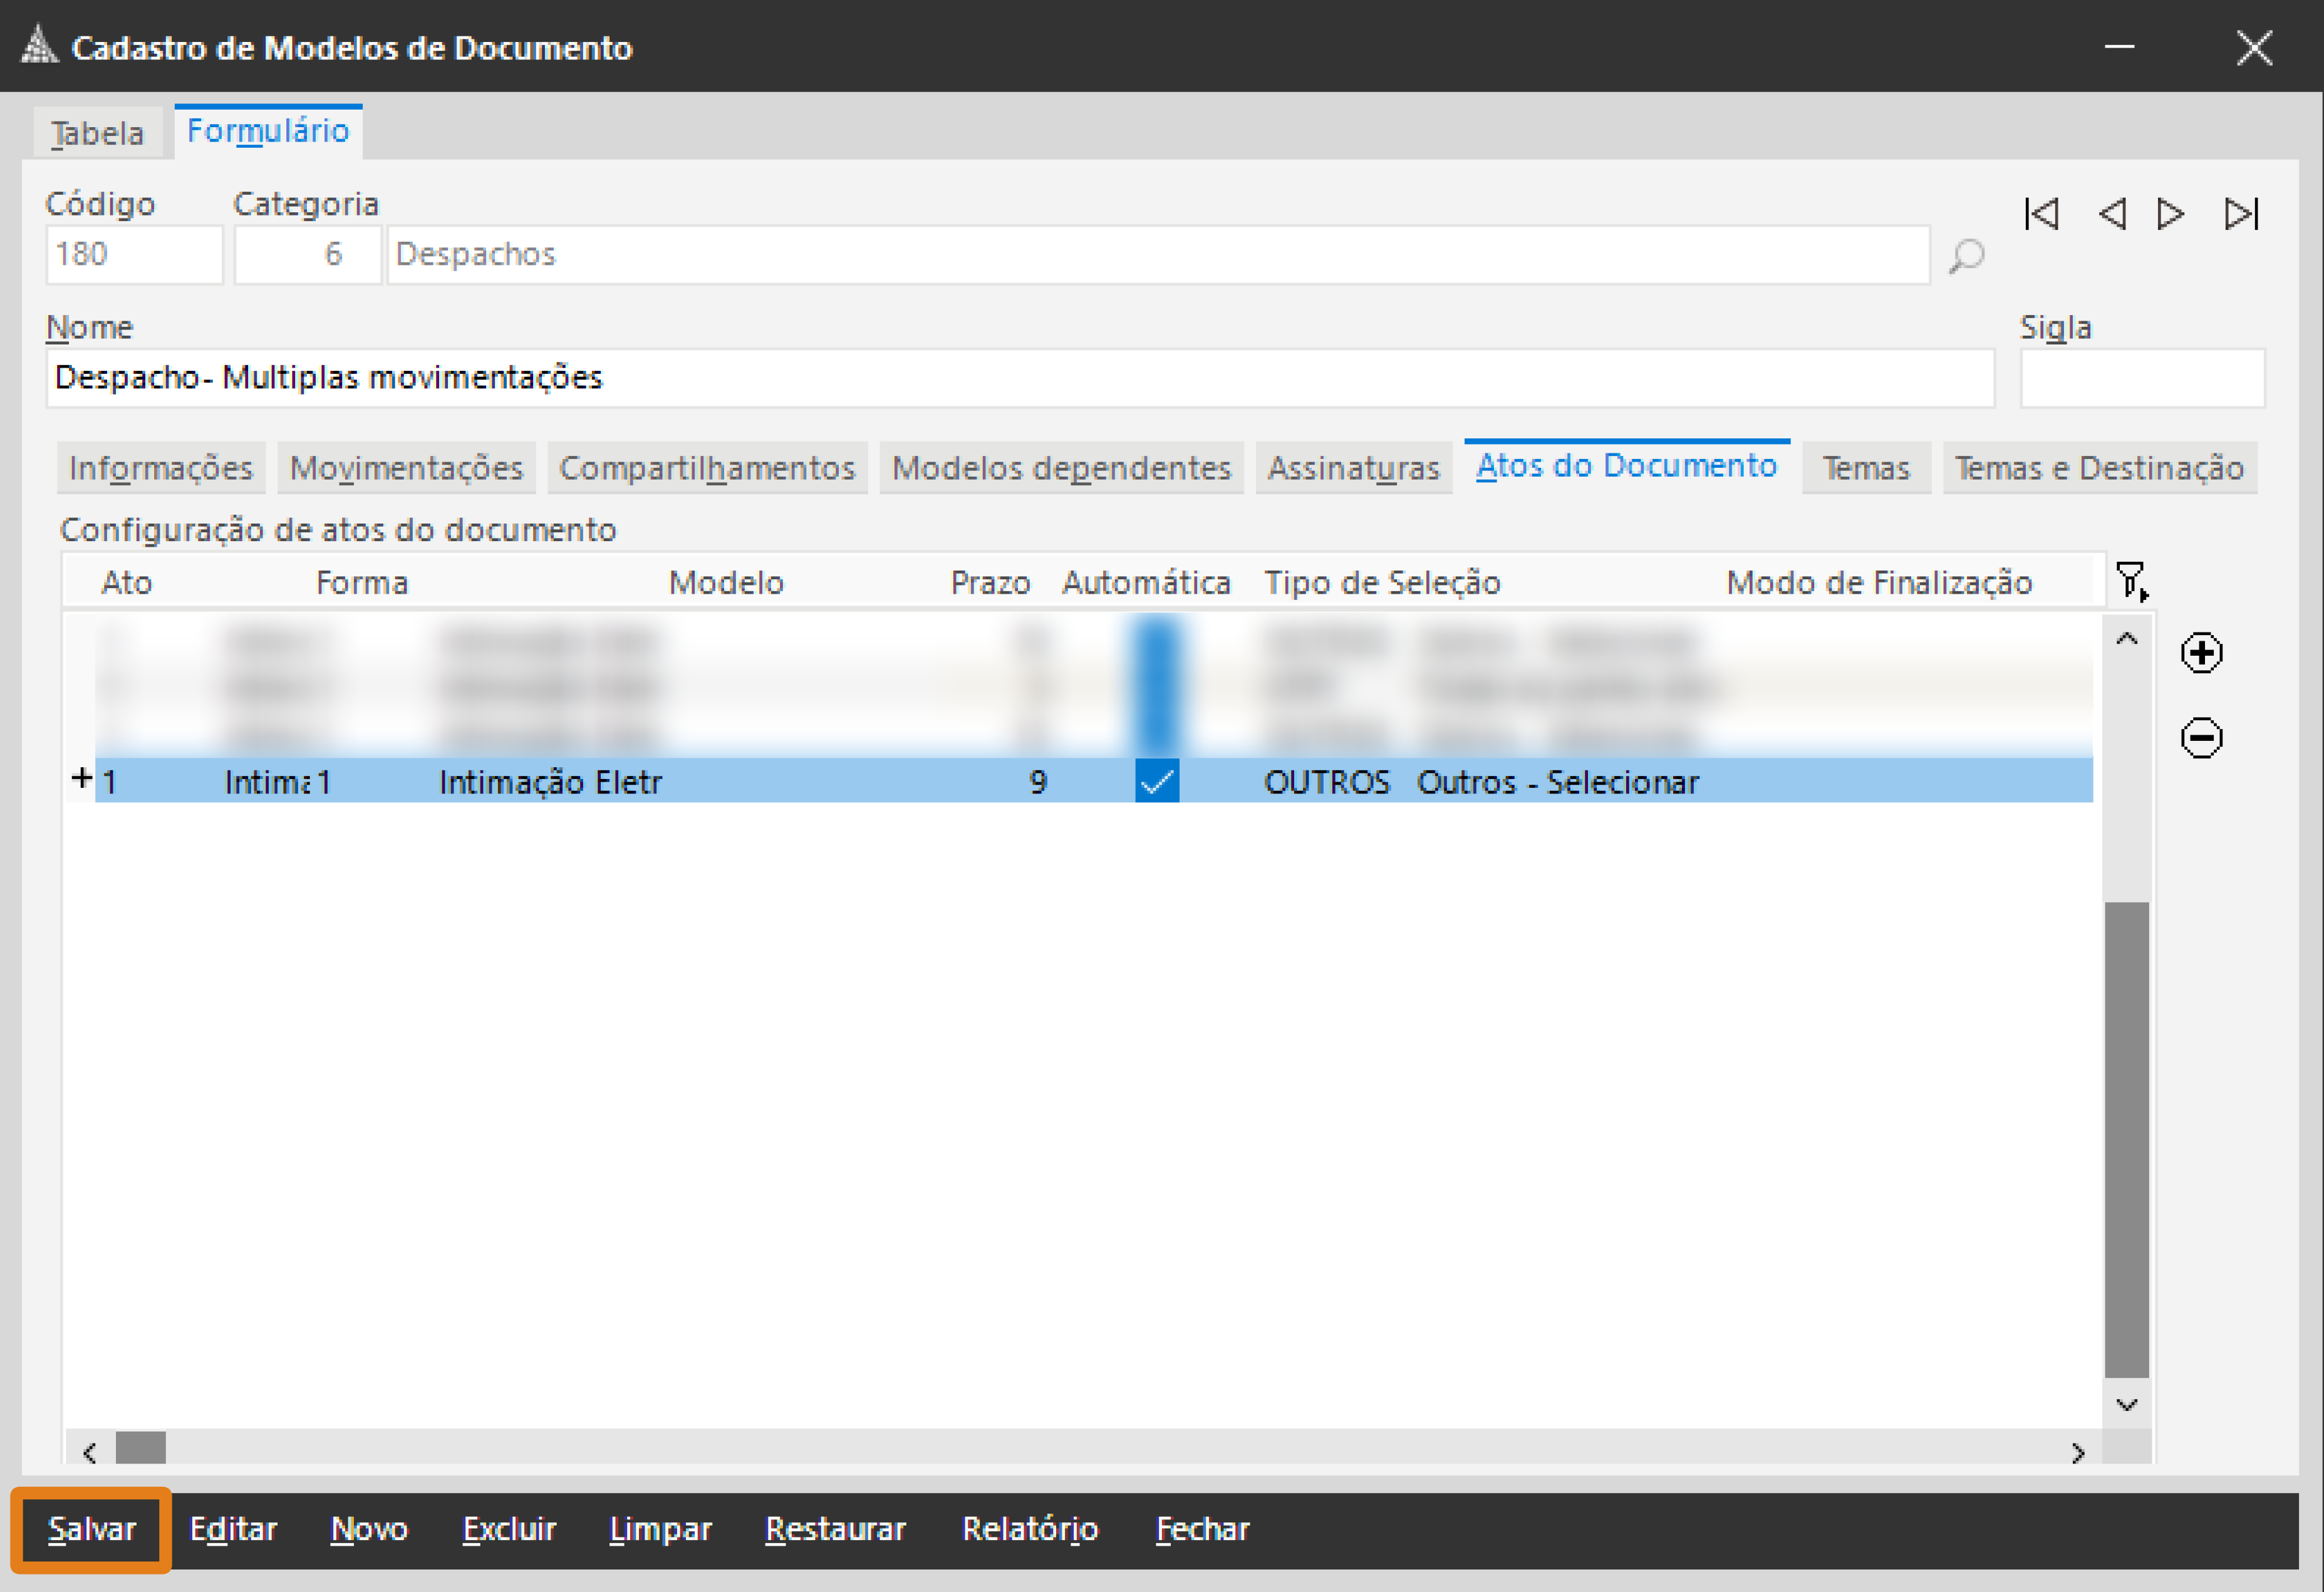
Task: Click the horizontal scrollbar thumb
Action: 140,1448
